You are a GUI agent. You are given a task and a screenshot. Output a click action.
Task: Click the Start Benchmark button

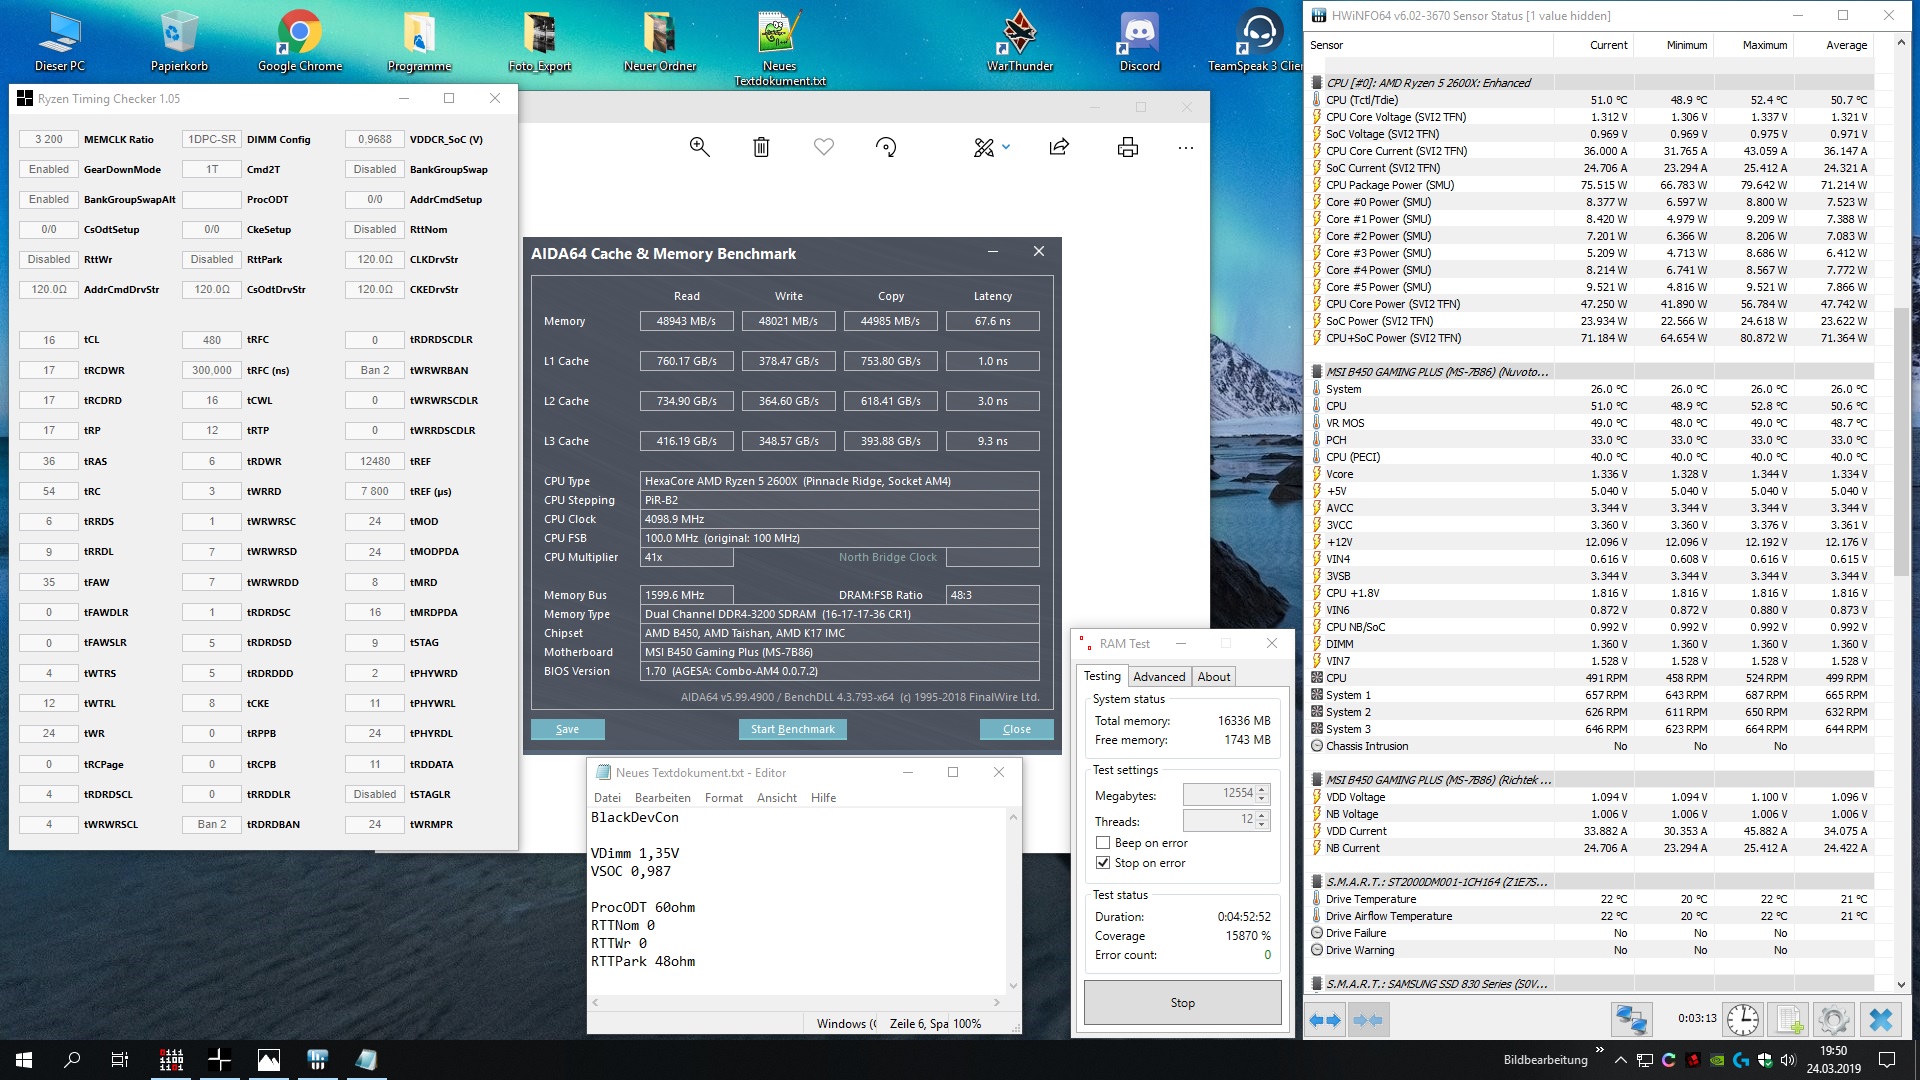pos(792,729)
